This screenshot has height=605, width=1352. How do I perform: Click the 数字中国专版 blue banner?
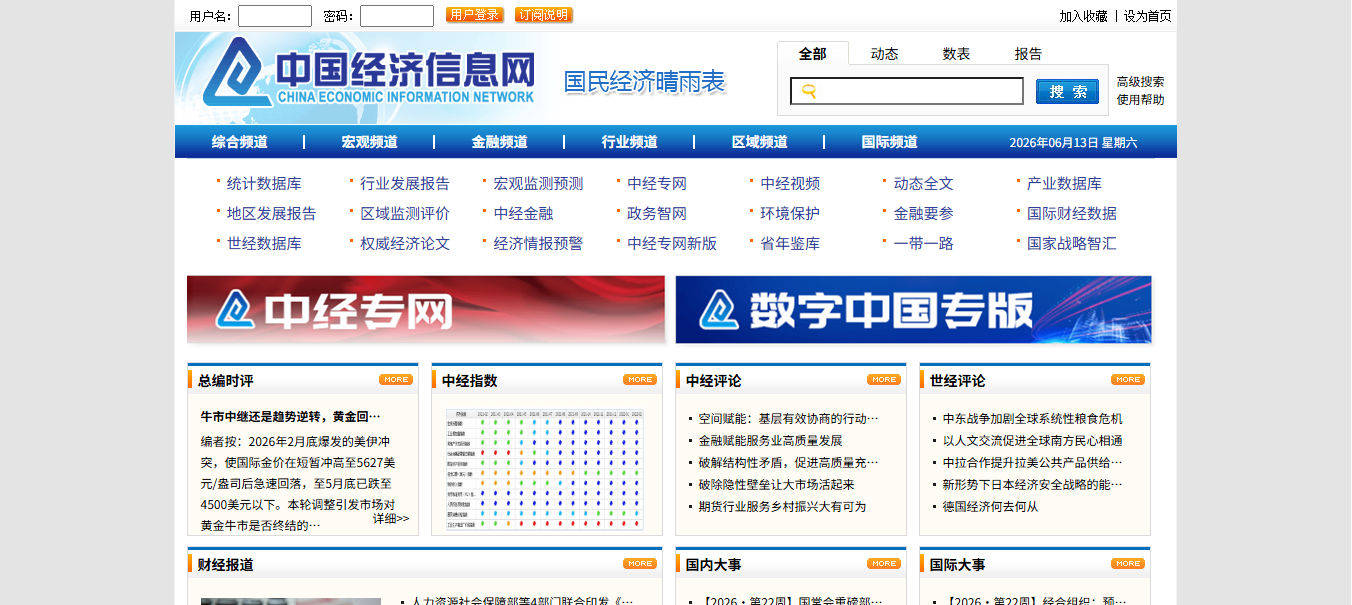pos(913,310)
